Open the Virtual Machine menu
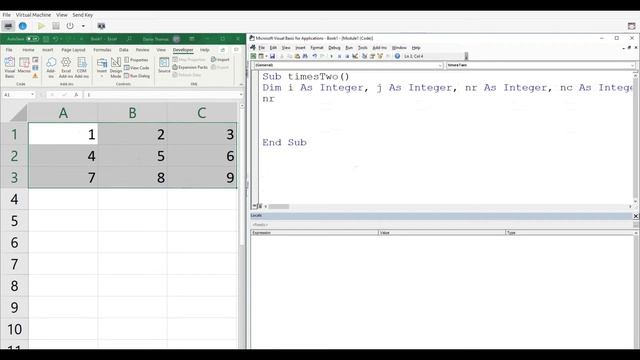 (x=33, y=15)
